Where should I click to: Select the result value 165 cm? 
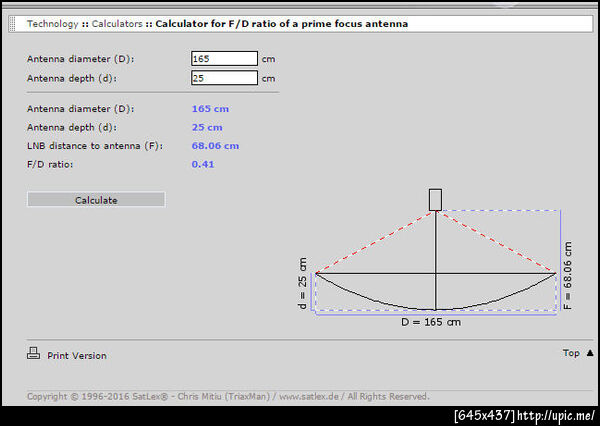210,109
